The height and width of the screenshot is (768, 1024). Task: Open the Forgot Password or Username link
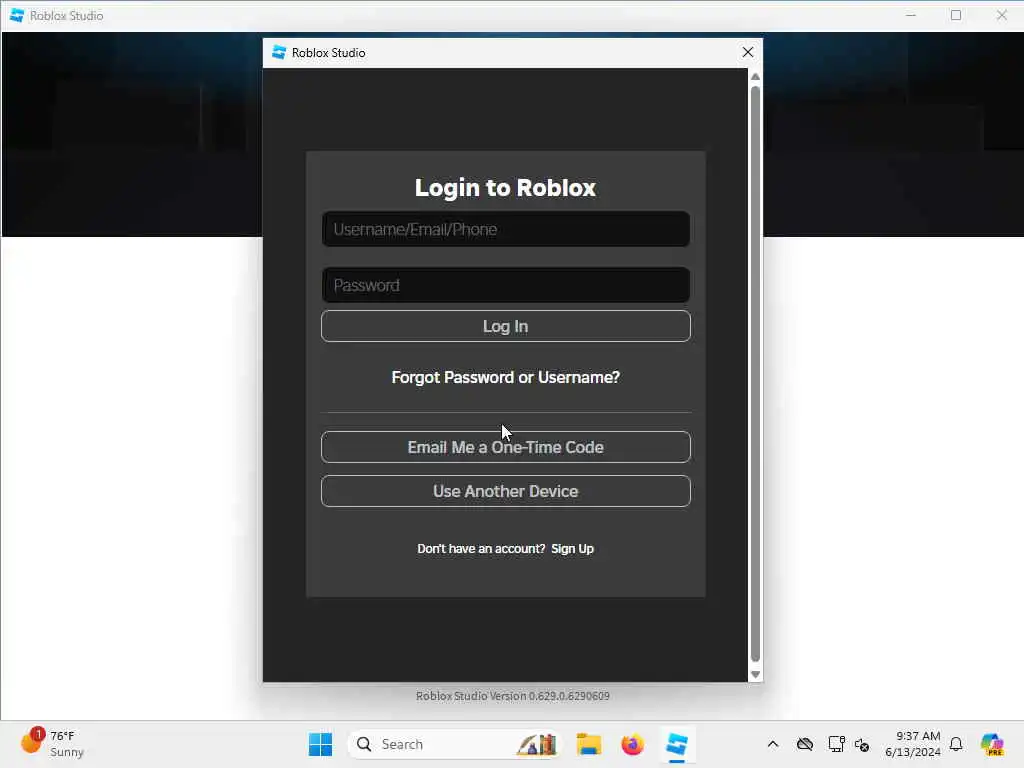tap(505, 377)
